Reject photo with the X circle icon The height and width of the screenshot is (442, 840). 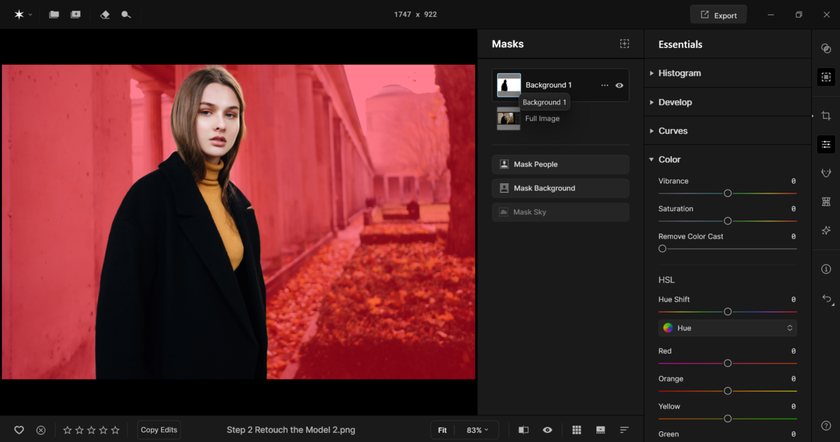41,430
